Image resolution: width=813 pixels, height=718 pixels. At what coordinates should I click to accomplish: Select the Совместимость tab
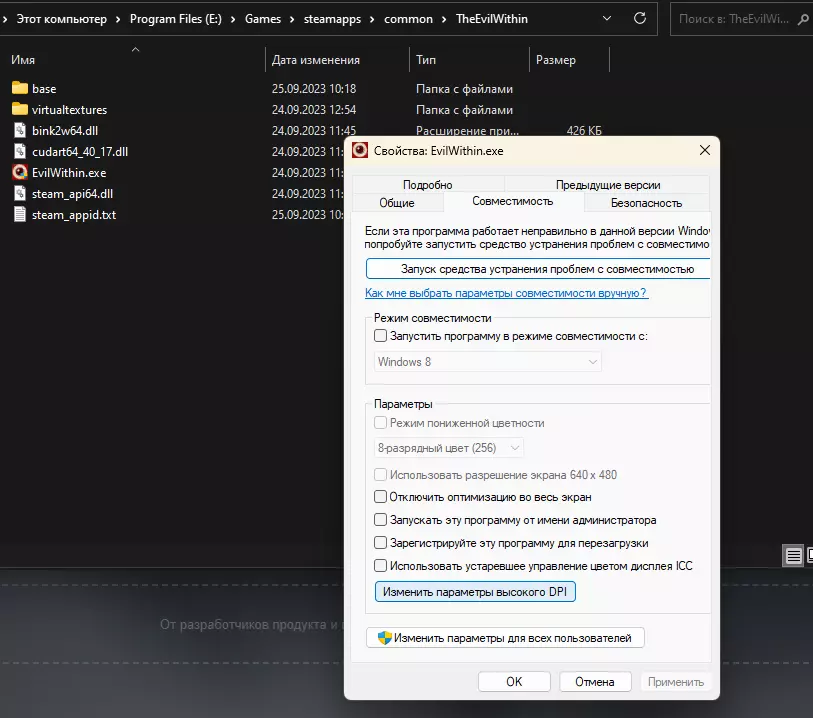pyautogui.click(x=513, y=201)
